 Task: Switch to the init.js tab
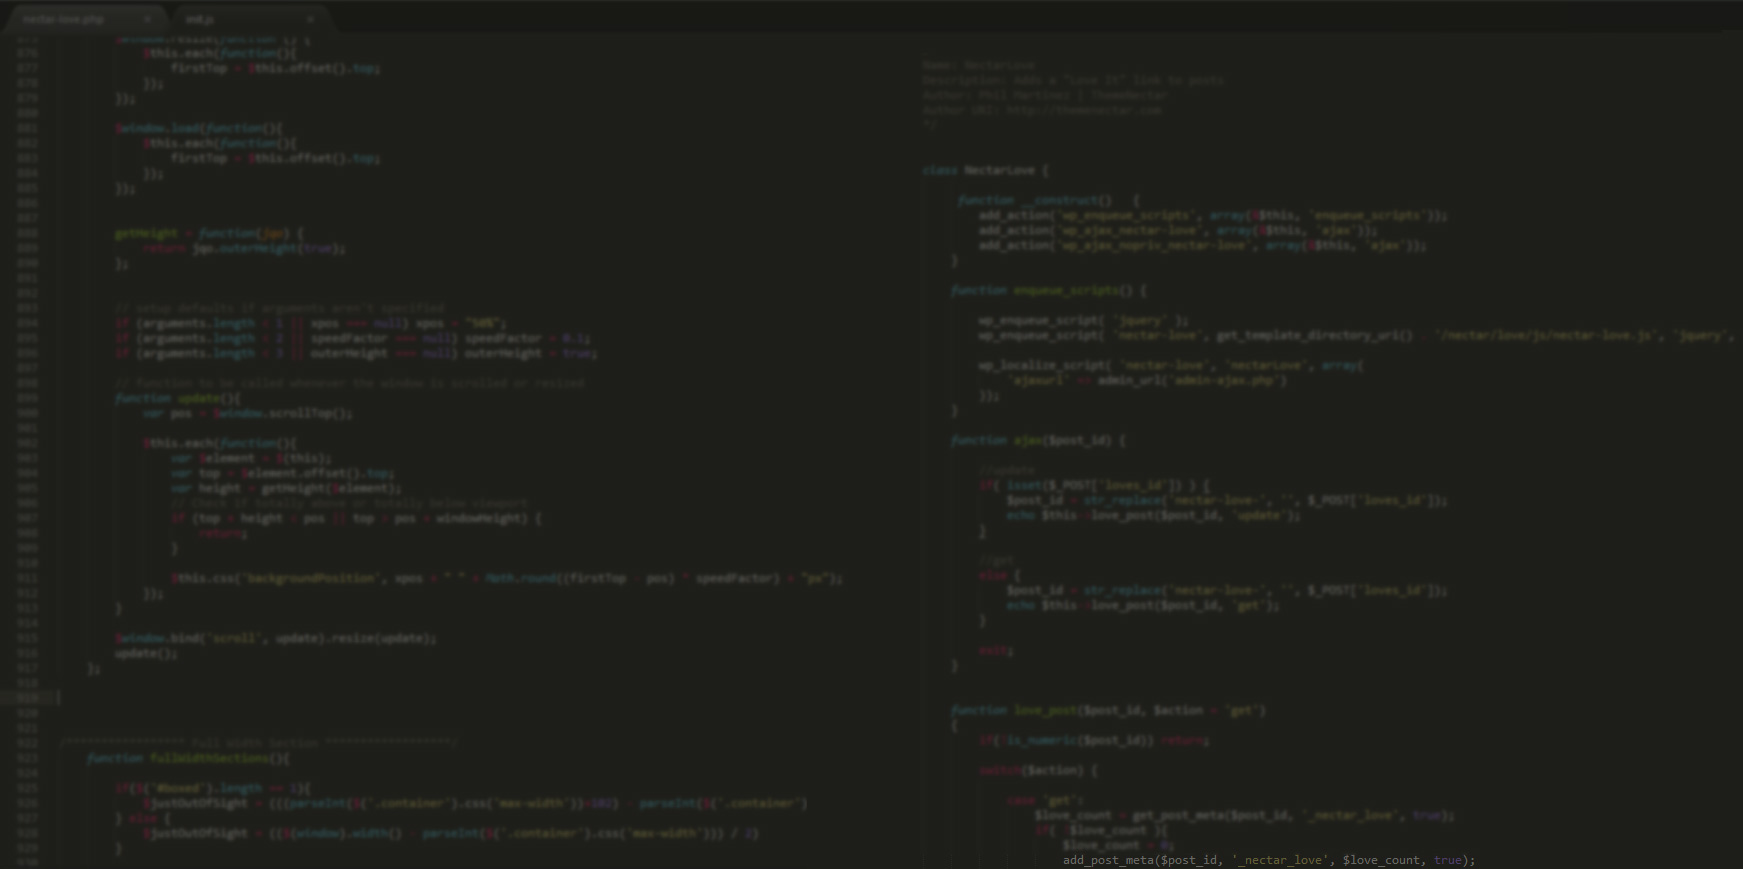tap(200, 19)
